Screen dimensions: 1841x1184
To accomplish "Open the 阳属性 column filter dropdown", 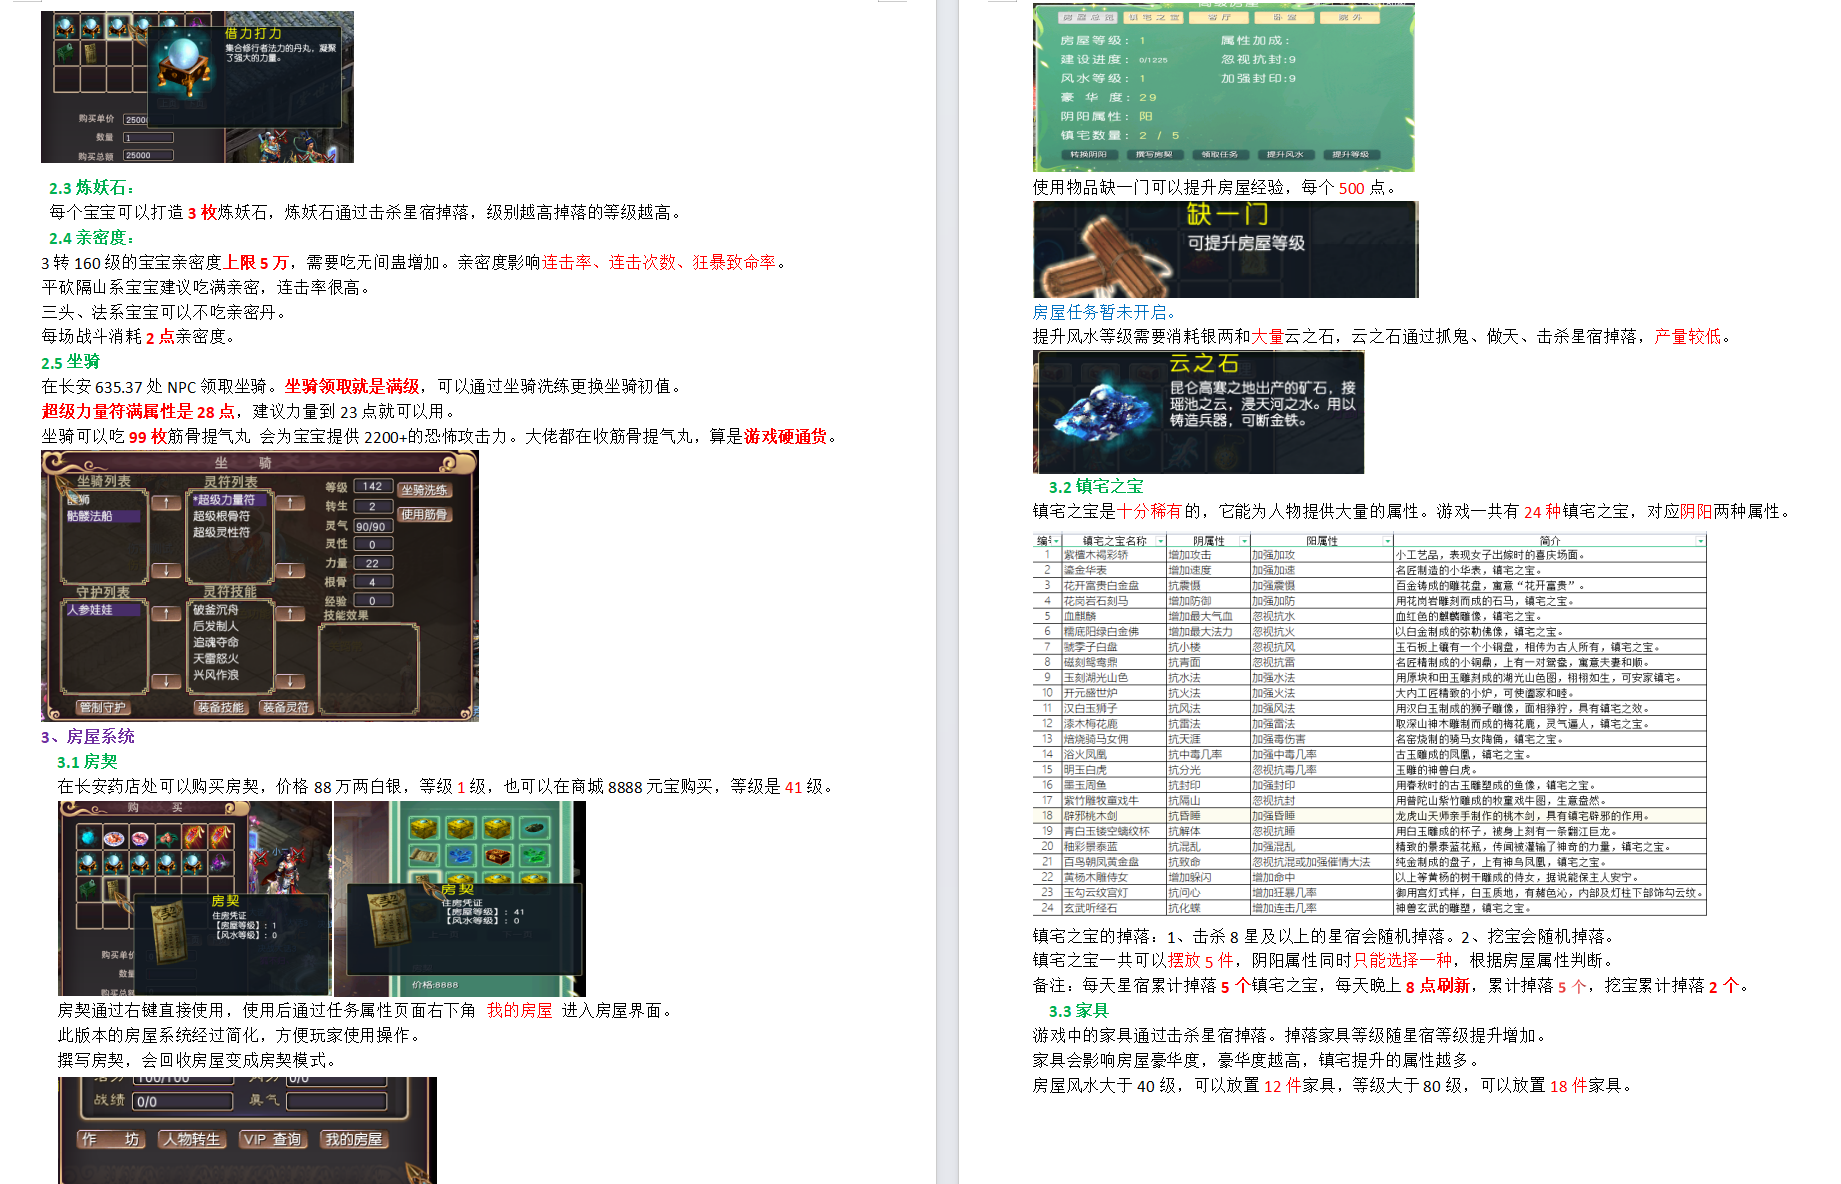I will pyautogui.click(x=1385, y=540).
